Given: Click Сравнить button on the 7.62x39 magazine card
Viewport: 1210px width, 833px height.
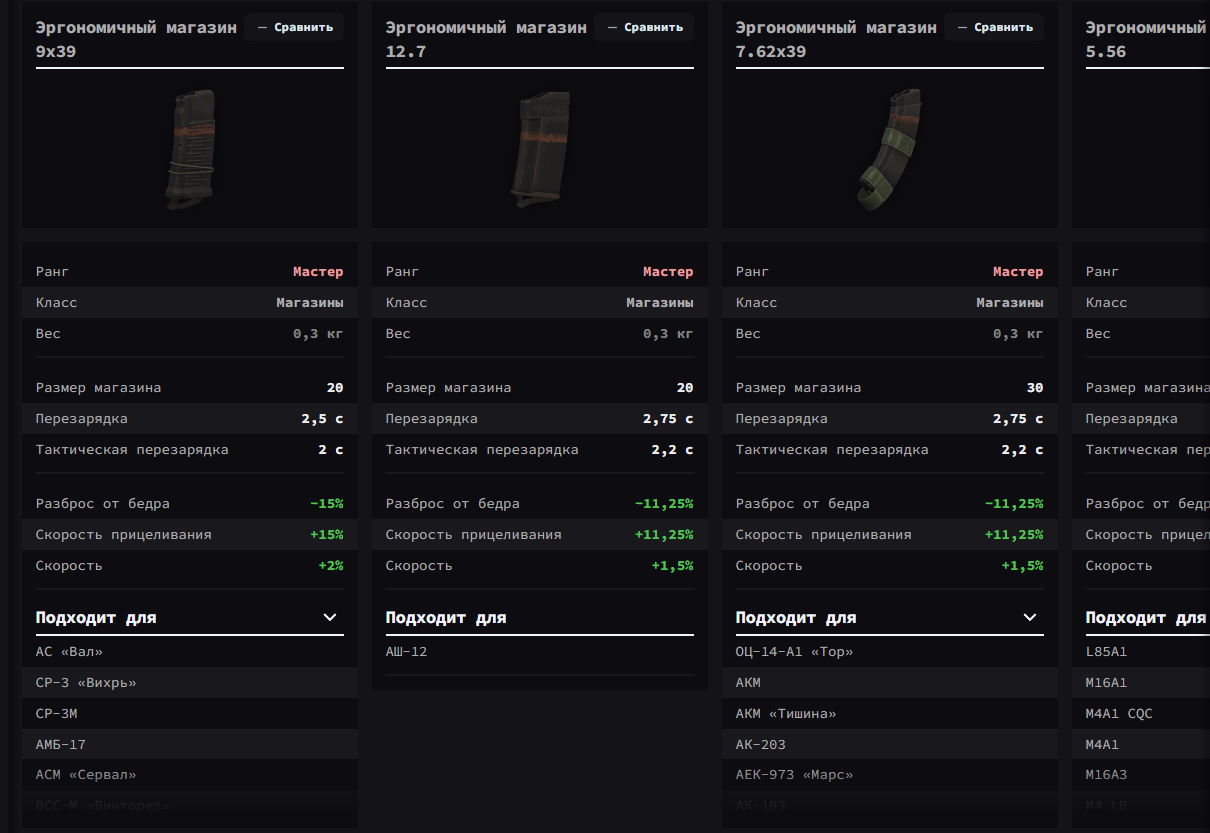Looking at the screenshot, I should (994, 27).
